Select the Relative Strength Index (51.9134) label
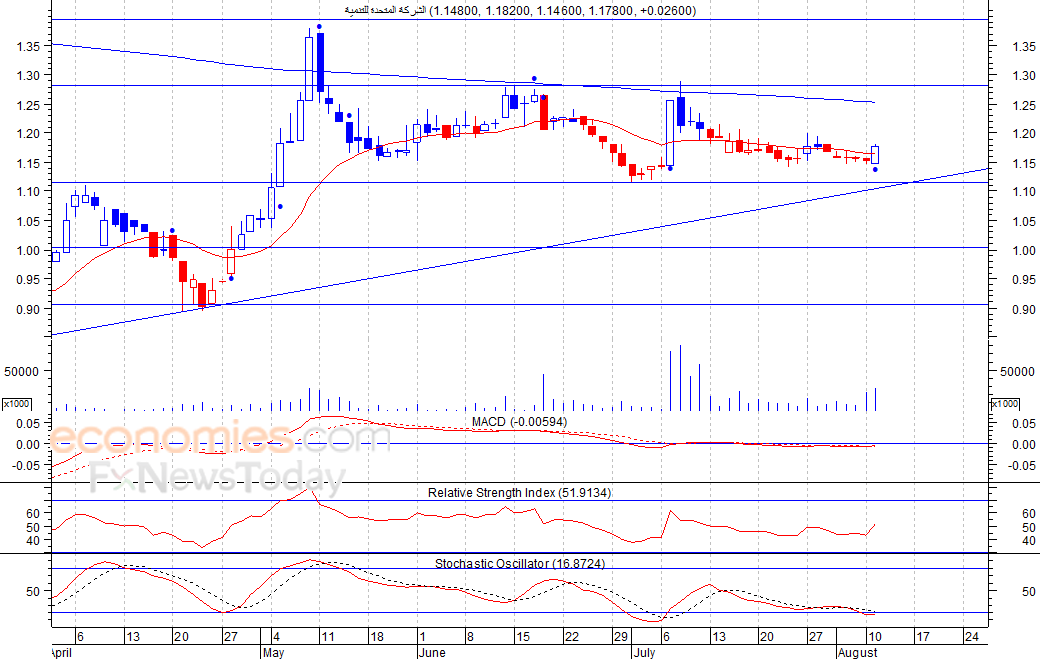 [x=519, y=493]
